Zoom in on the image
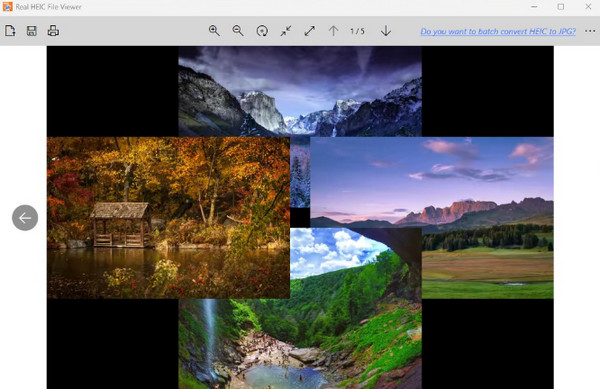 214,31
